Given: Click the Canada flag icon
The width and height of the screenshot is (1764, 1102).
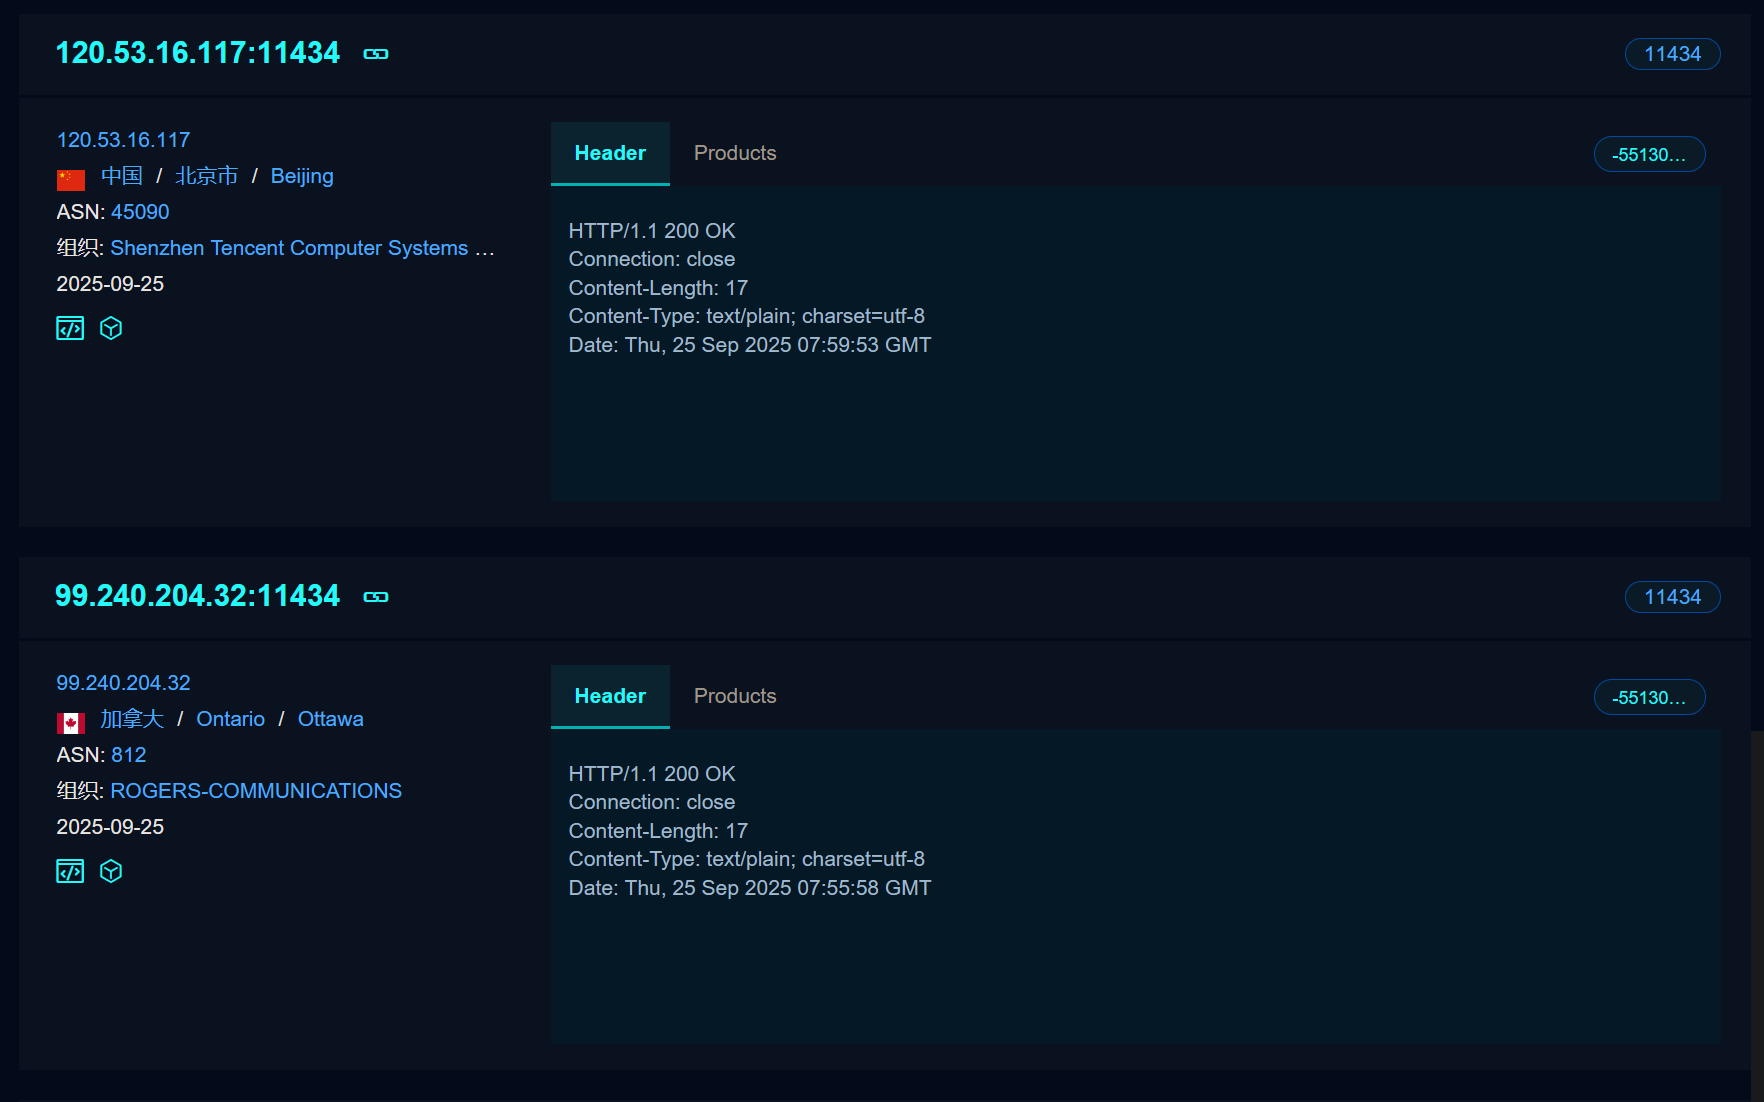Looking at the screenshot, I should (71, 722).
